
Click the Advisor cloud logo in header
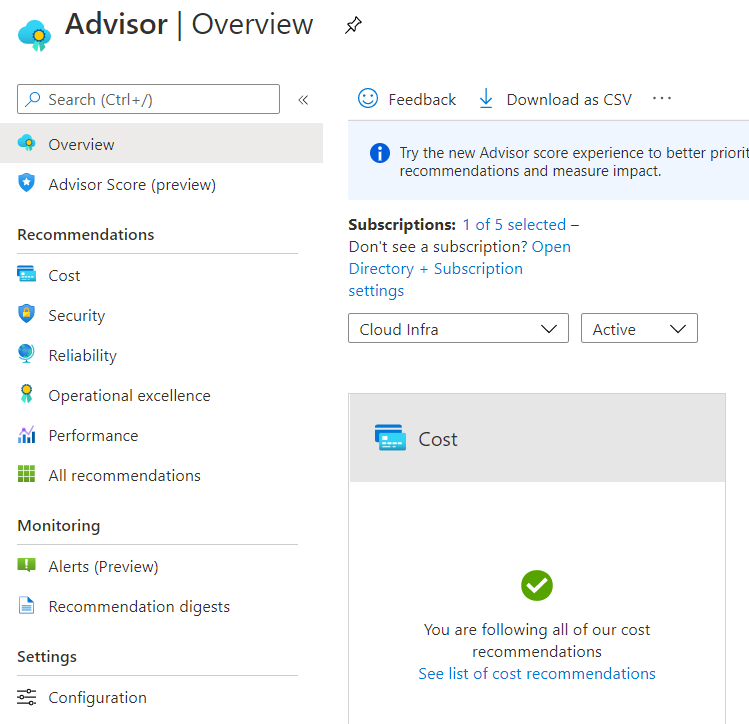(34, 35)
